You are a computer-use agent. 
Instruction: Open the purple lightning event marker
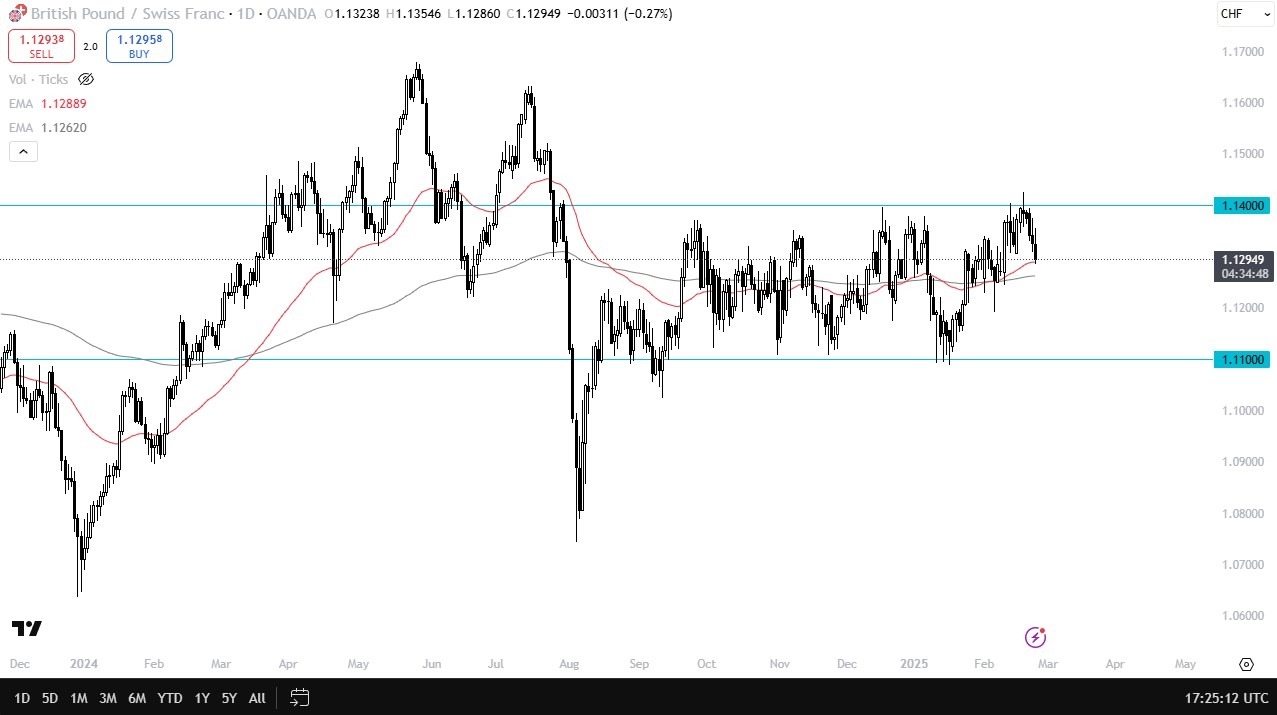coord(1036,637)
